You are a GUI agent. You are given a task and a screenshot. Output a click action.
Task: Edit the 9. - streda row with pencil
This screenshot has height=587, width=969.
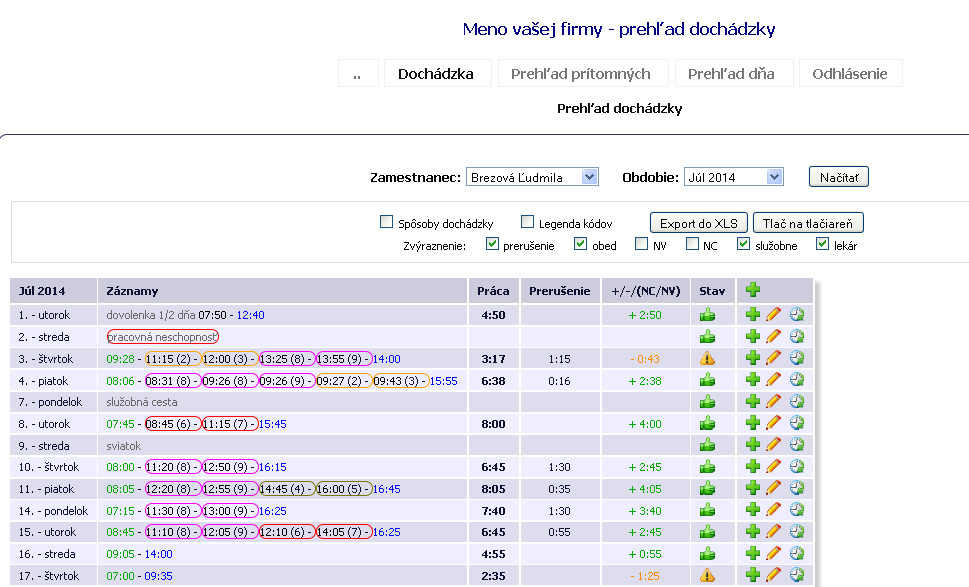point(773,445)
